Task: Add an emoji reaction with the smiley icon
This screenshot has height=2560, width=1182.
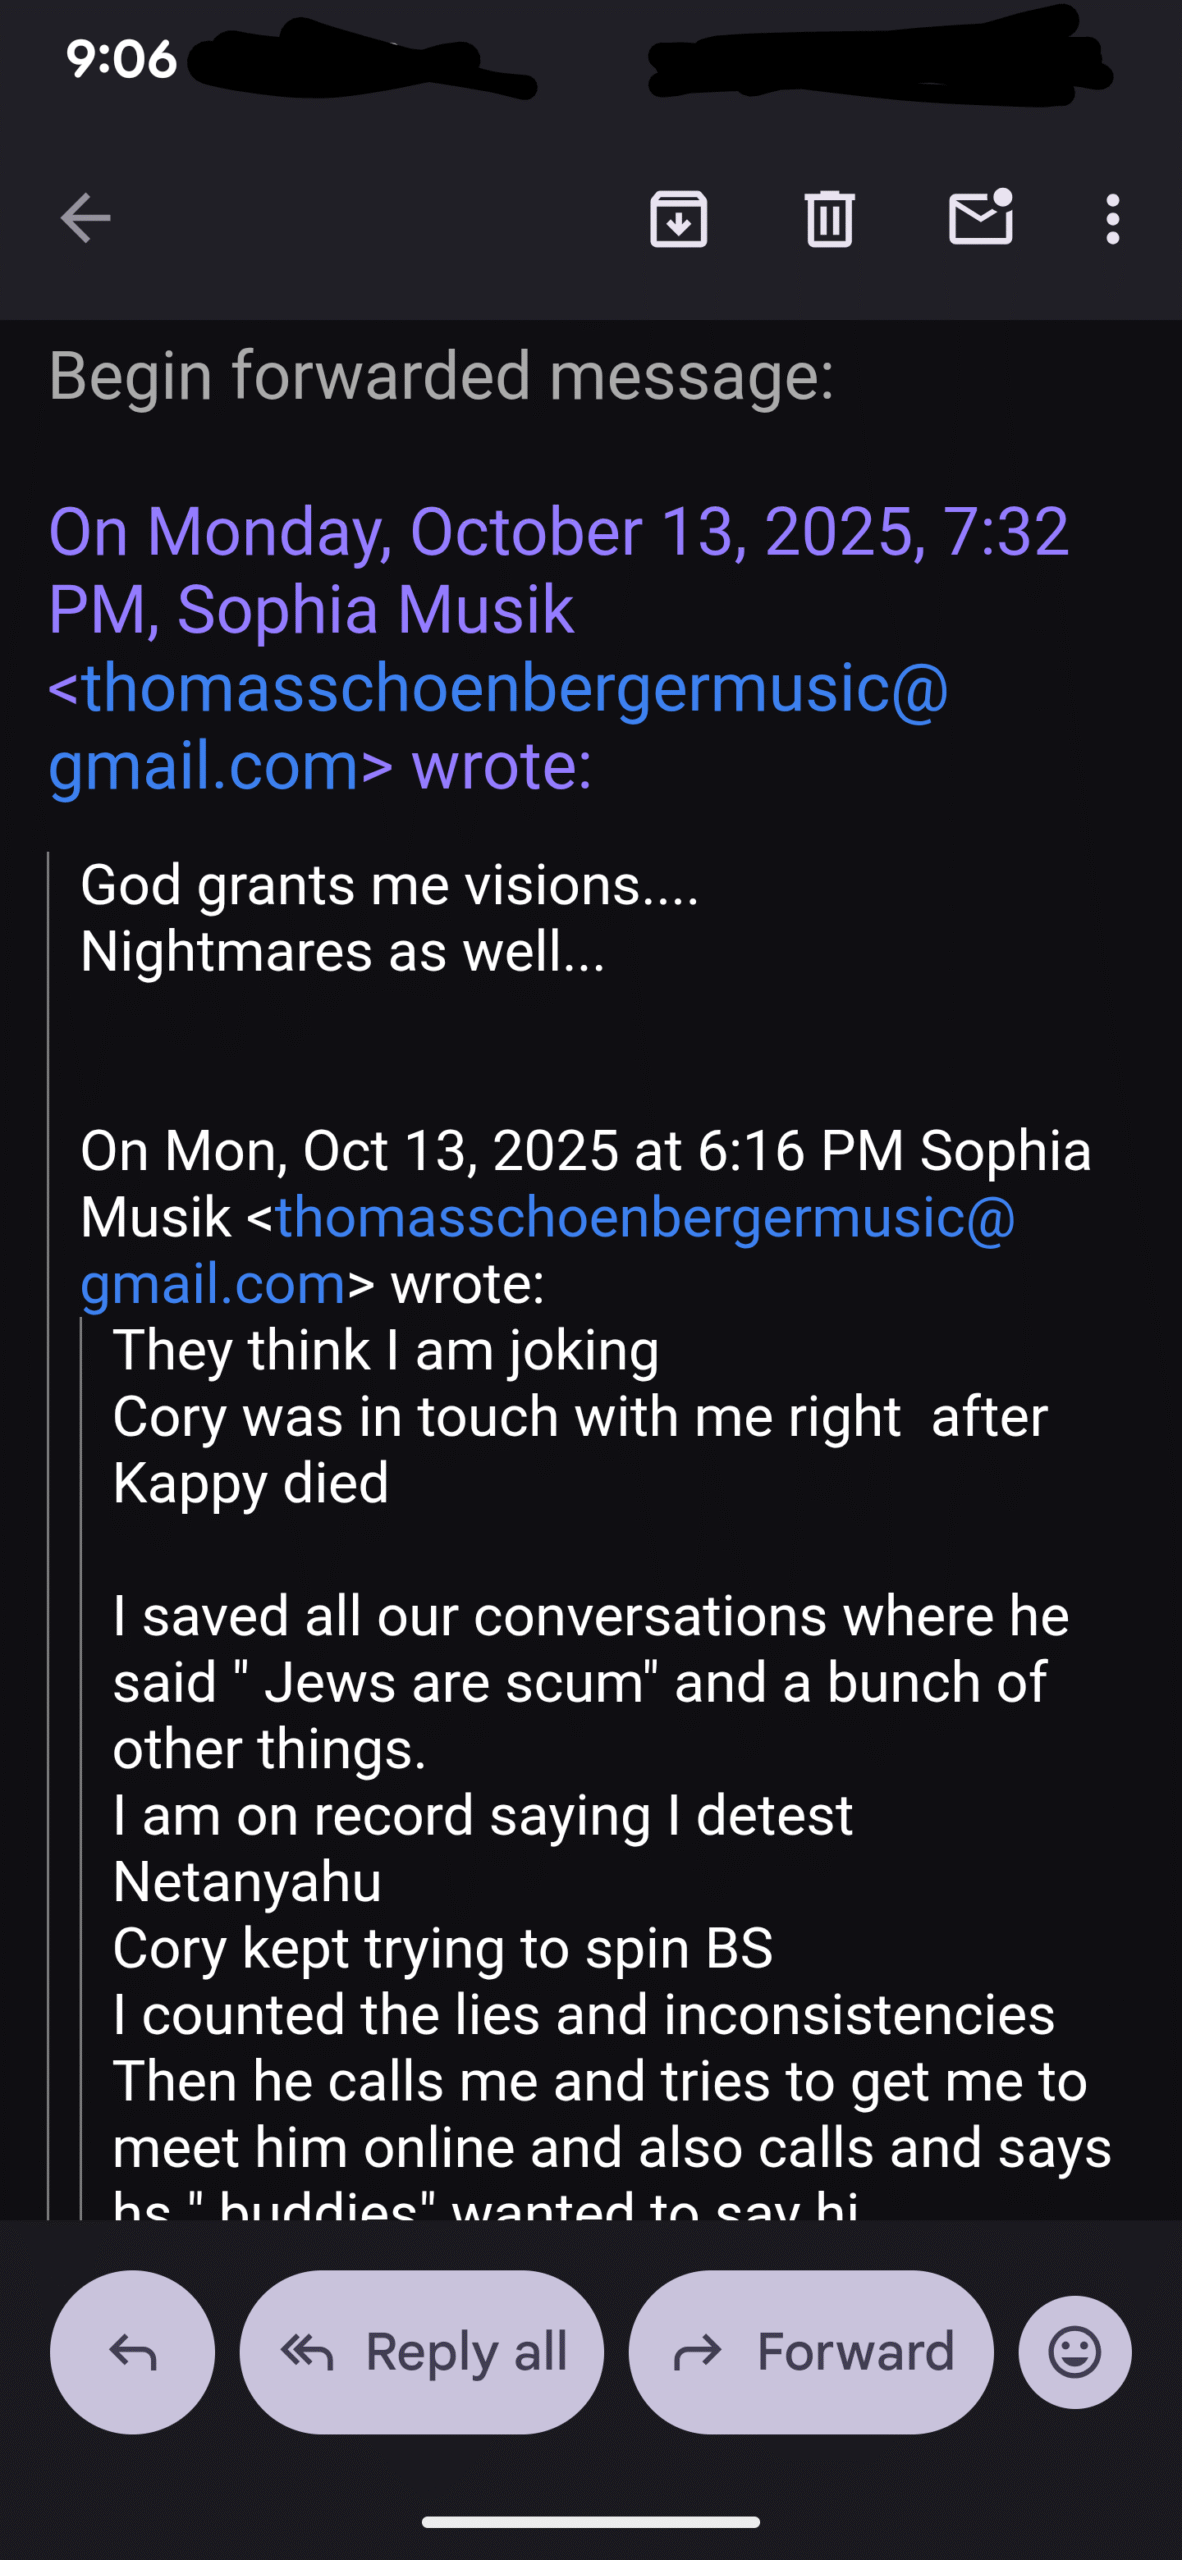Action: point(1075,2352)
